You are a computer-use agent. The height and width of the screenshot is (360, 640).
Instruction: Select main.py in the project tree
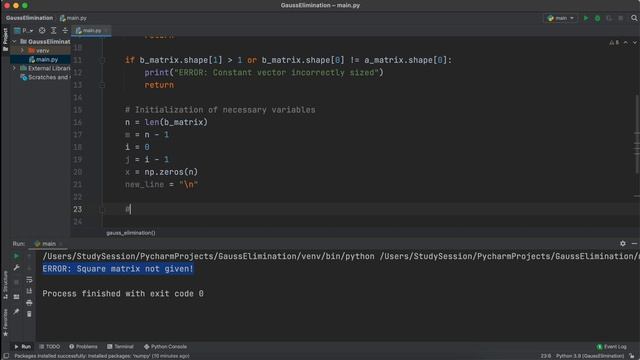[x=43, y=59]
